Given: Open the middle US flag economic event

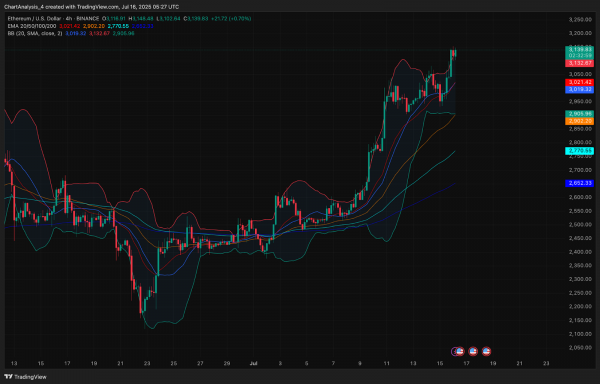Looking at the screenshot, I should (473, 351).
